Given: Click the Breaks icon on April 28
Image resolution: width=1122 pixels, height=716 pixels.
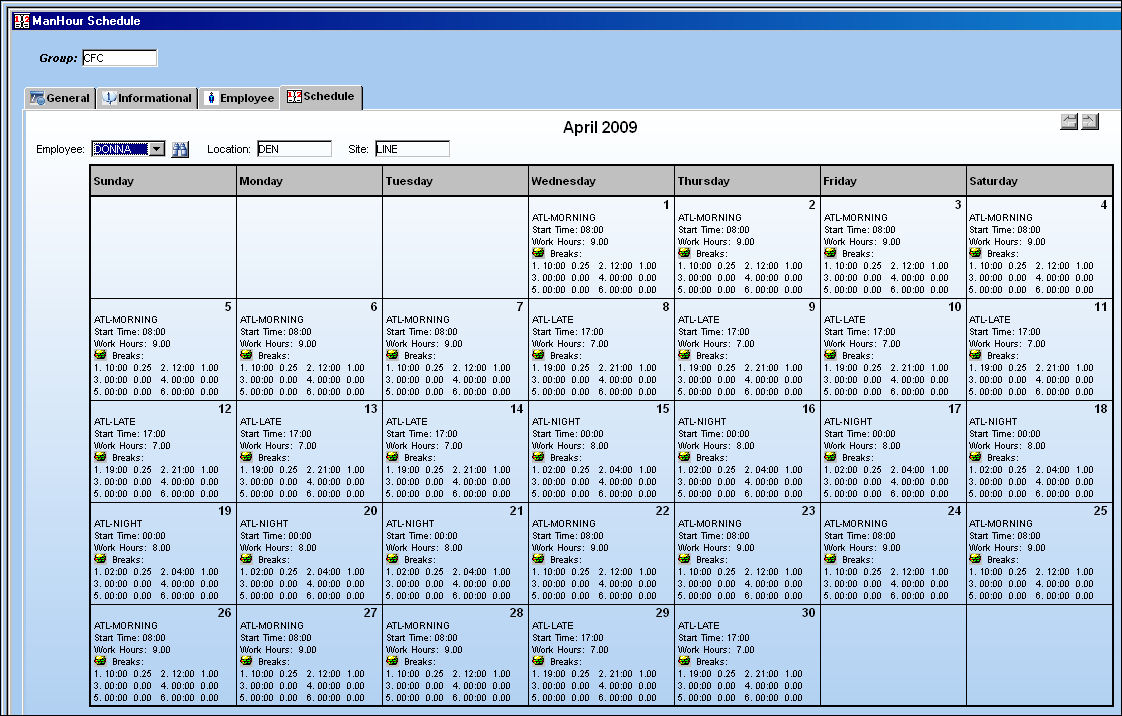Looking at the screenshot, I should pyautogui.click(x=392, y=661).
